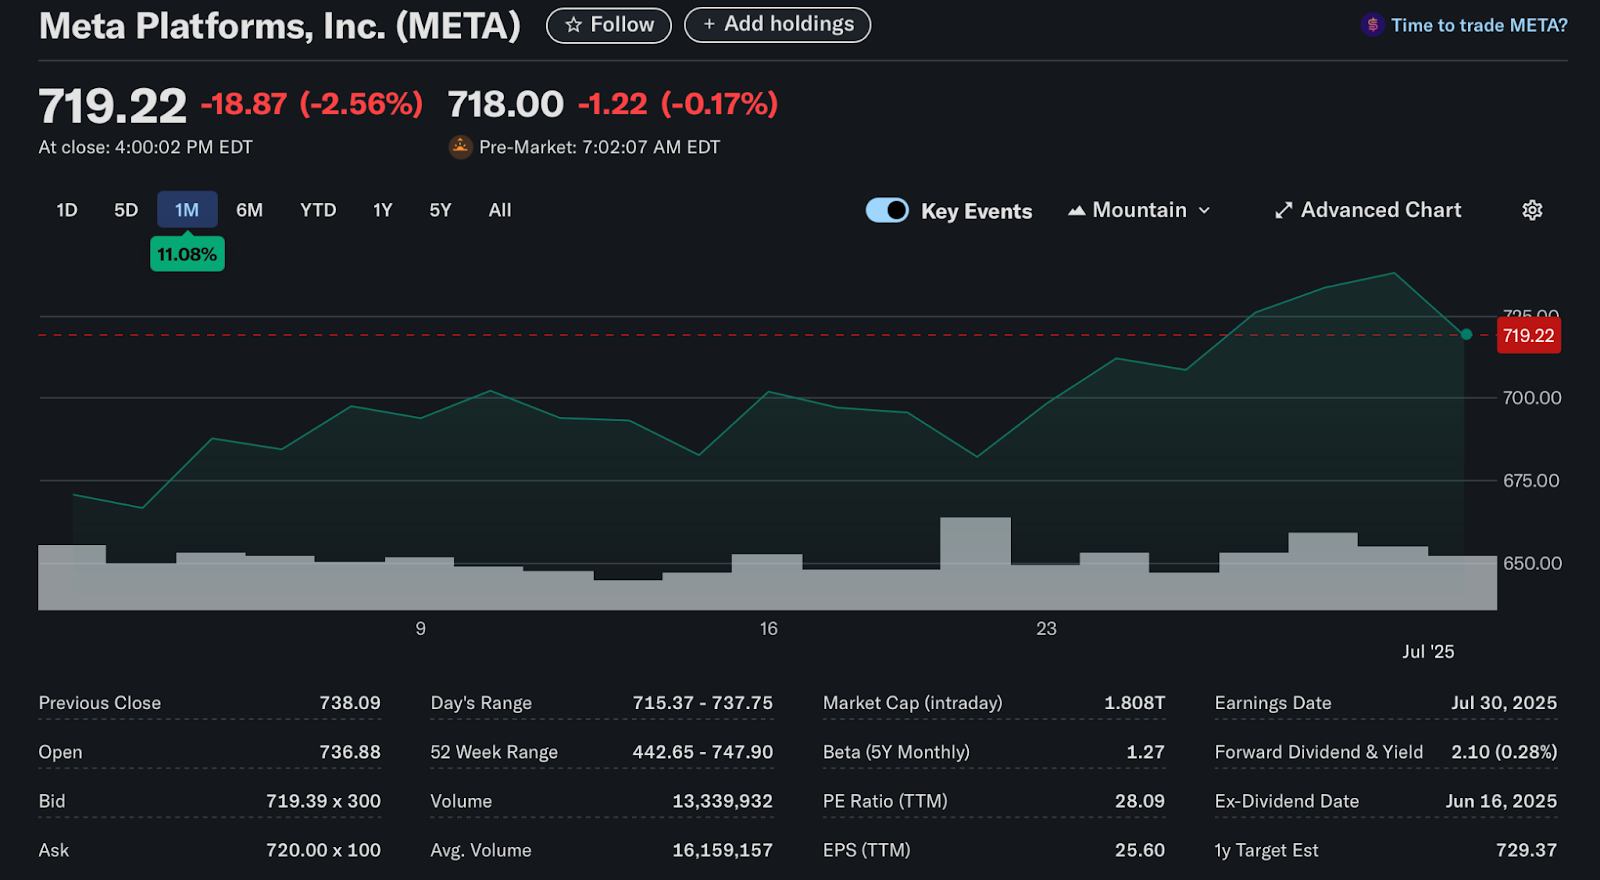Show the All time range

[x=500, y=210]
